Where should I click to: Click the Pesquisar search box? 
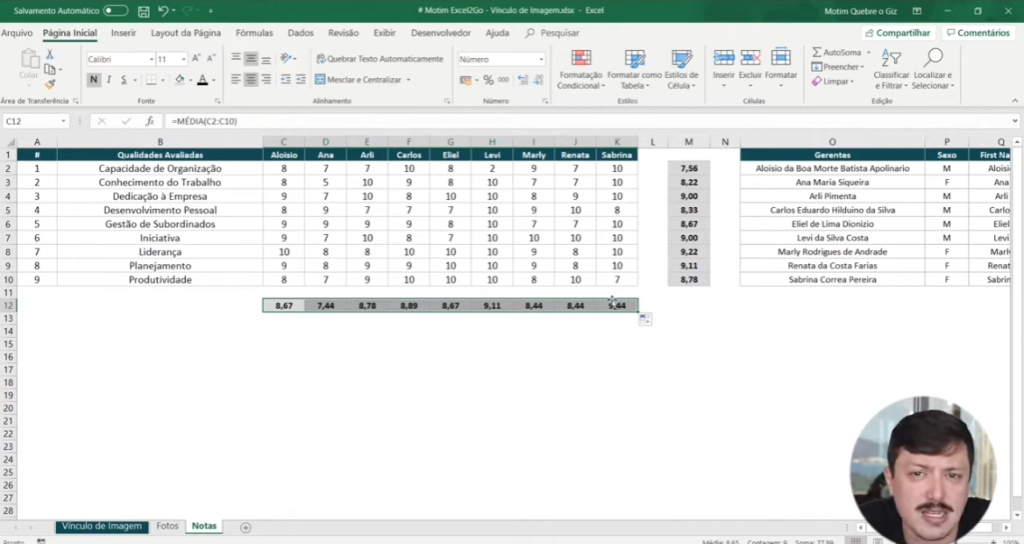tap(552, 33)
